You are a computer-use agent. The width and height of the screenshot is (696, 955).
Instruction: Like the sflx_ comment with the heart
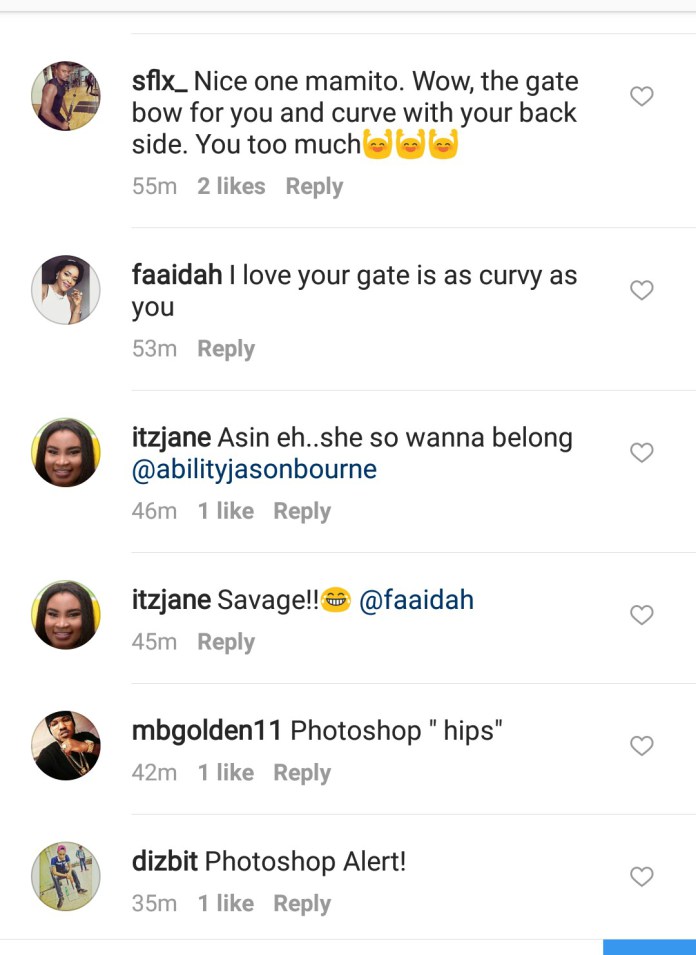pos(641,97)
